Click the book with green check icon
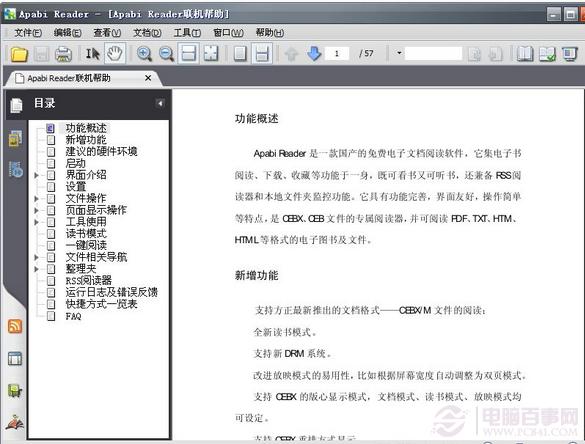 tap(547, 54)
